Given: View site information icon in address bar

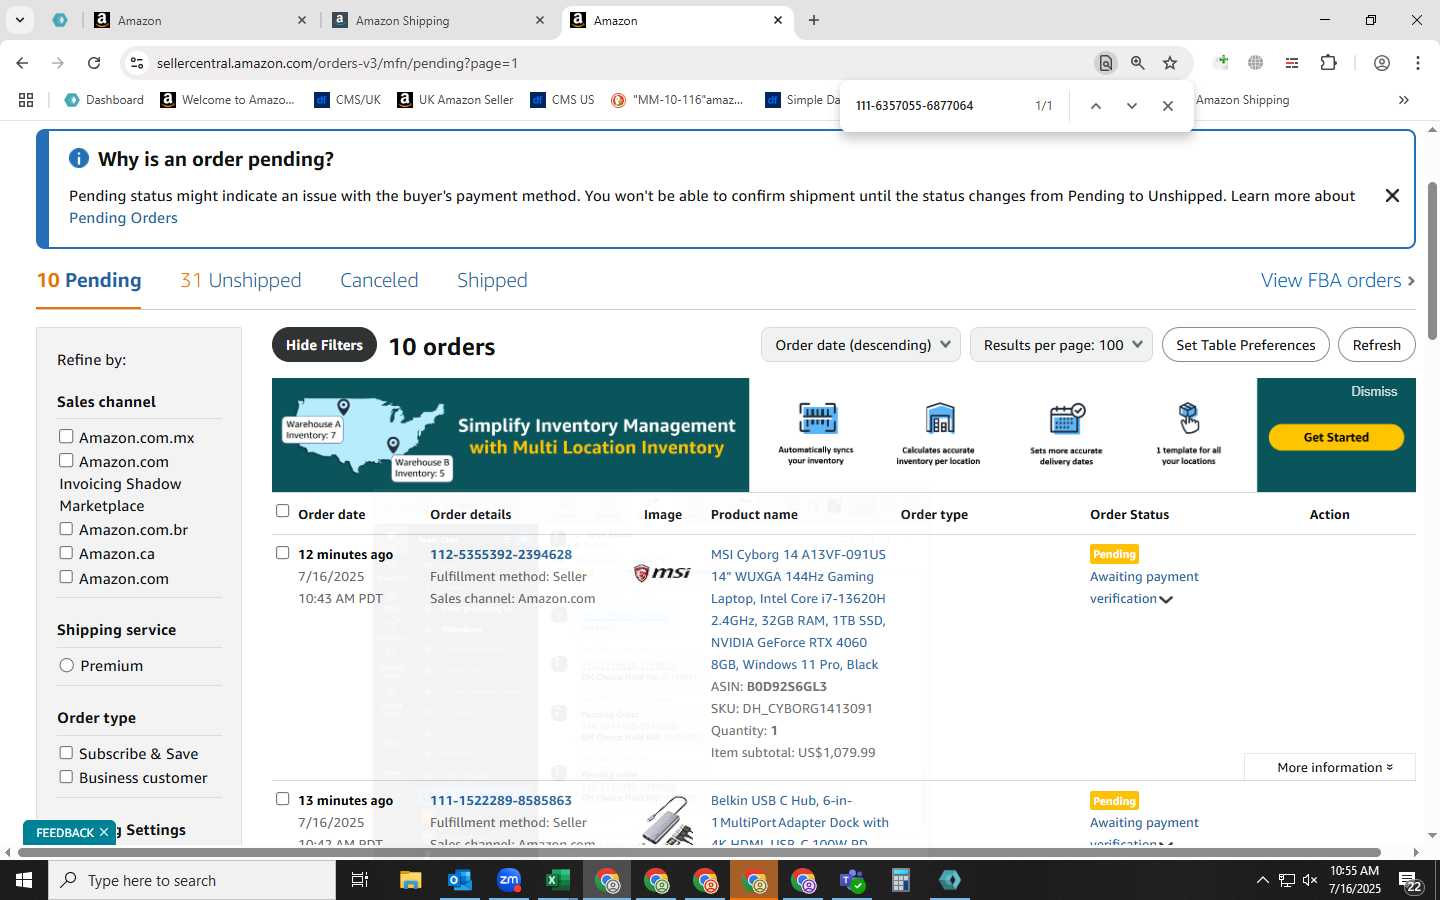Looking at the screenshot, I should [x=136, y=63].
